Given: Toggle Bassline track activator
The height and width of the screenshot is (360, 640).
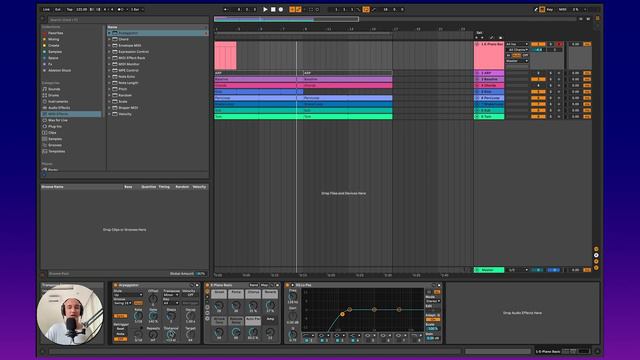Looking at the screenshot, I should click(x=538, y=79).
